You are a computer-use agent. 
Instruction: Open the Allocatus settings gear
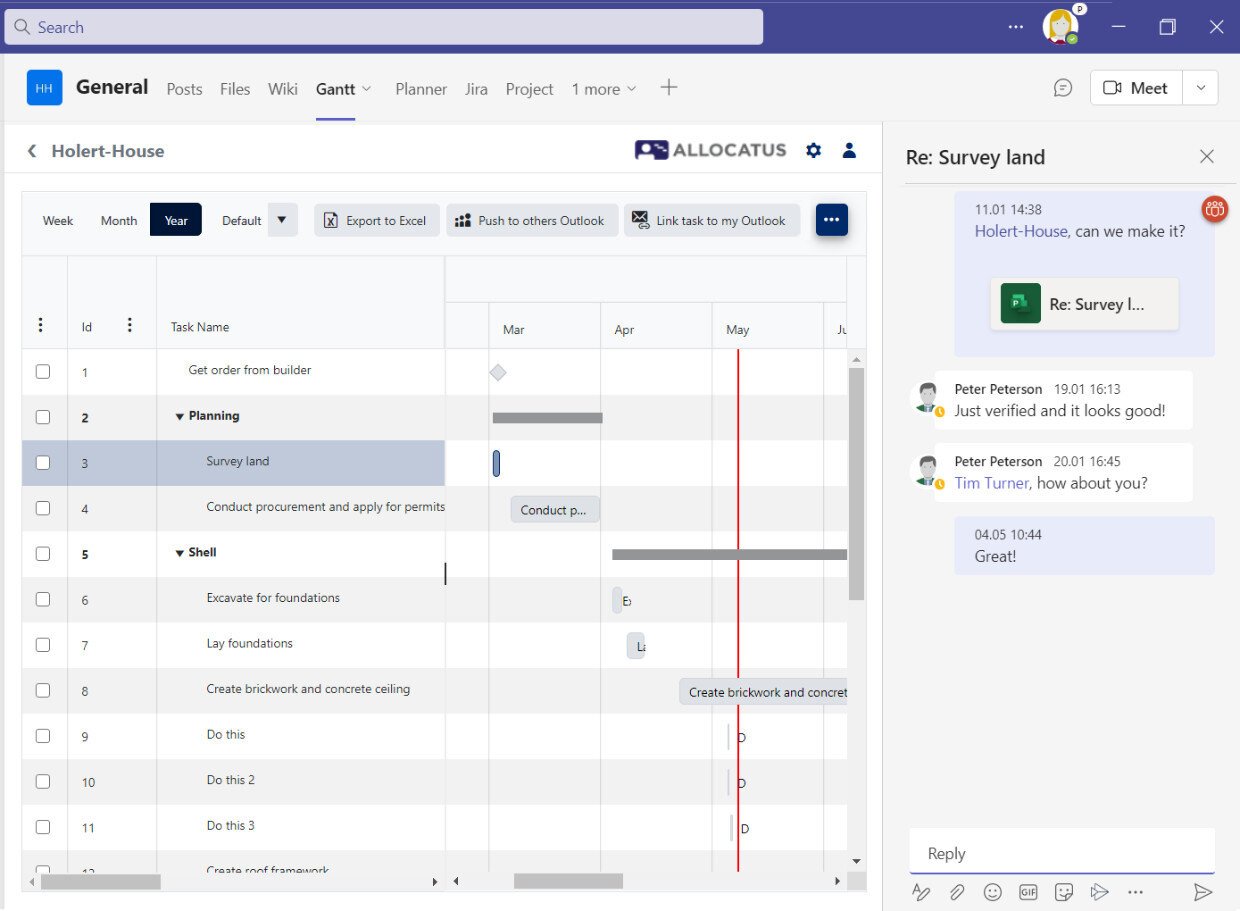[814, 150]
